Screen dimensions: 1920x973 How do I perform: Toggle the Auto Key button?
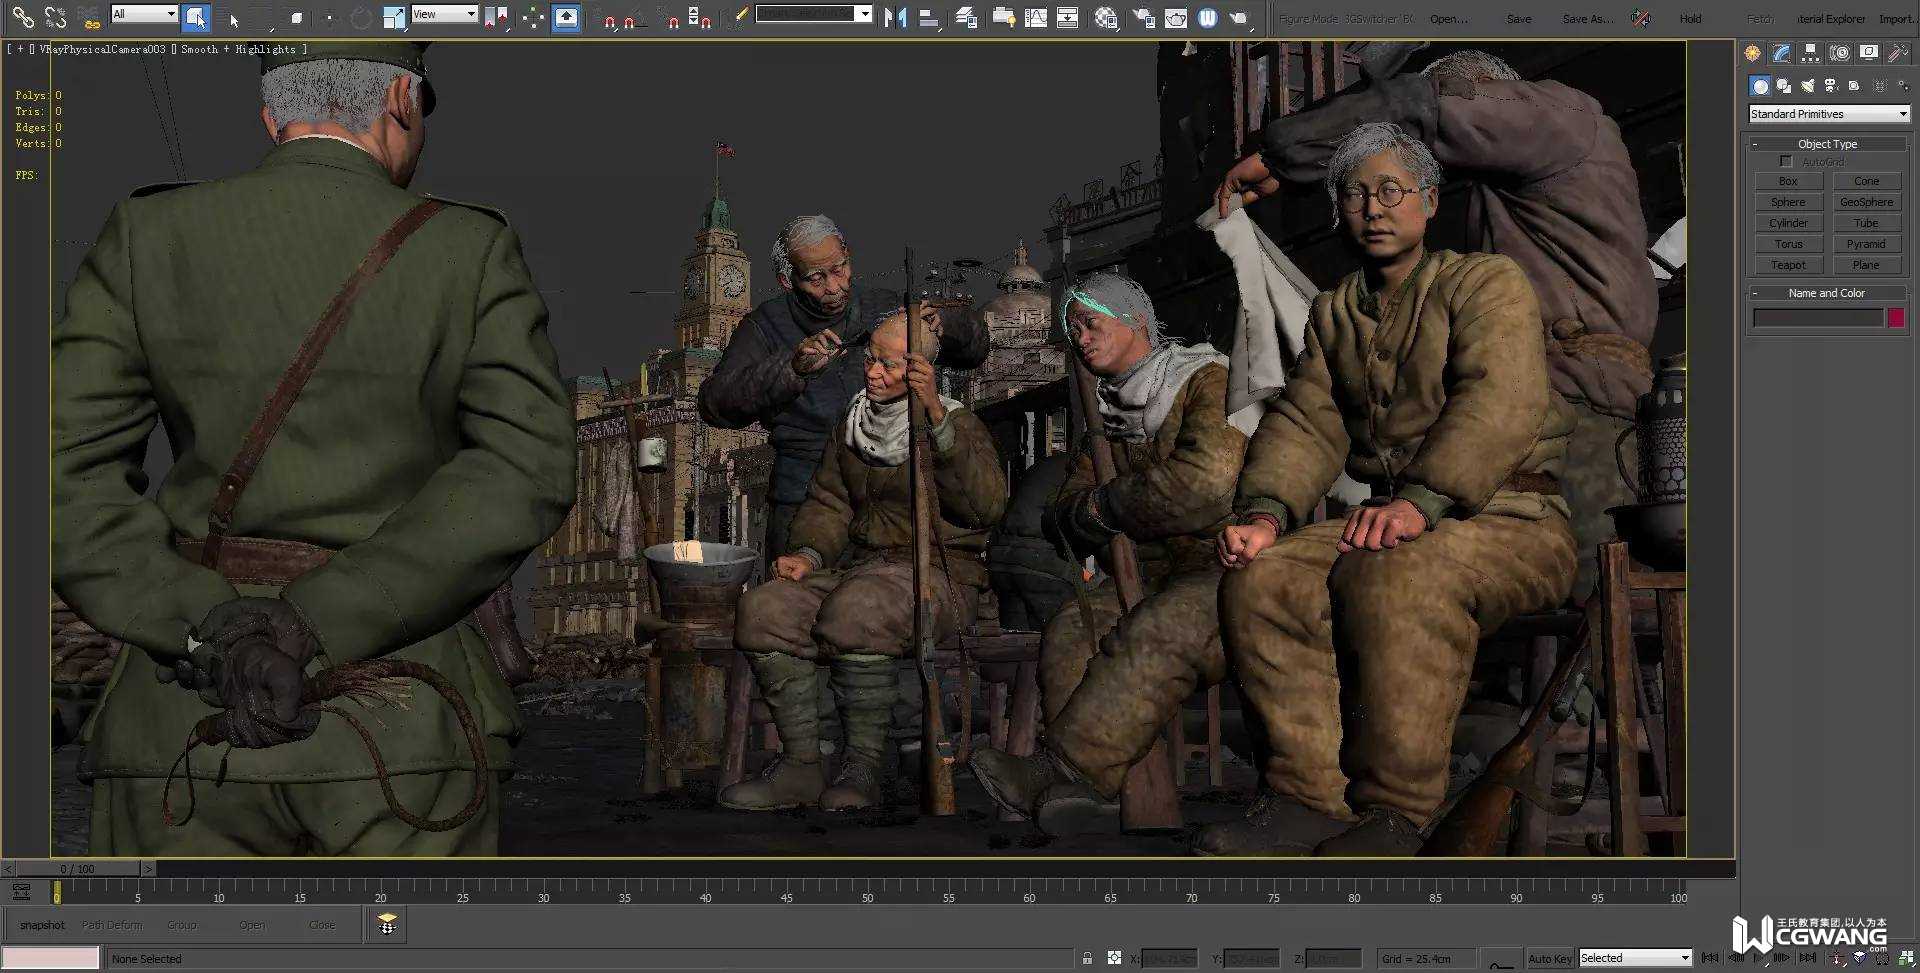1549,958
